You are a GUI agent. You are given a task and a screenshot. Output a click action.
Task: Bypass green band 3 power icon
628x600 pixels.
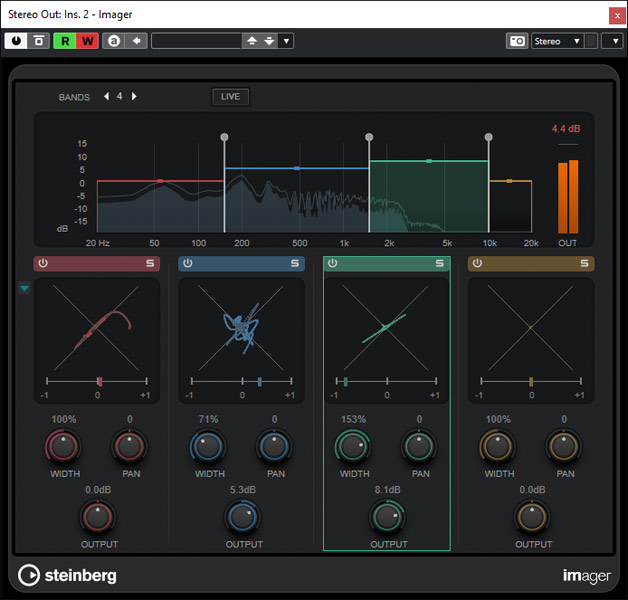333,264
